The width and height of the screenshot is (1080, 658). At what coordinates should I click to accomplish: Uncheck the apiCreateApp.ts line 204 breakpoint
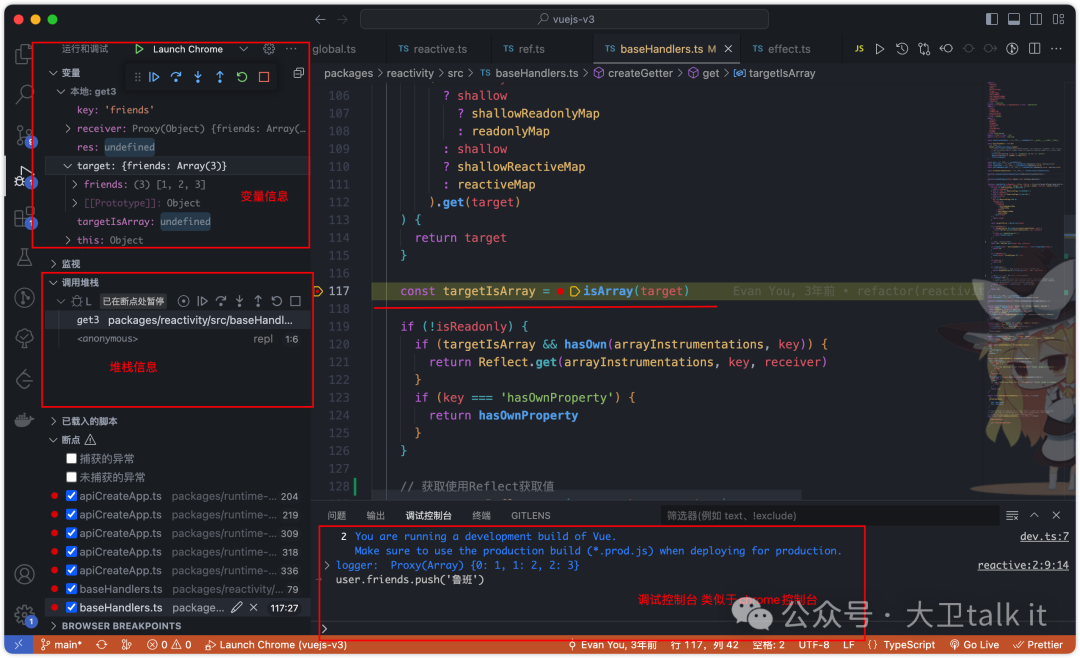click(x=71, y=496)
